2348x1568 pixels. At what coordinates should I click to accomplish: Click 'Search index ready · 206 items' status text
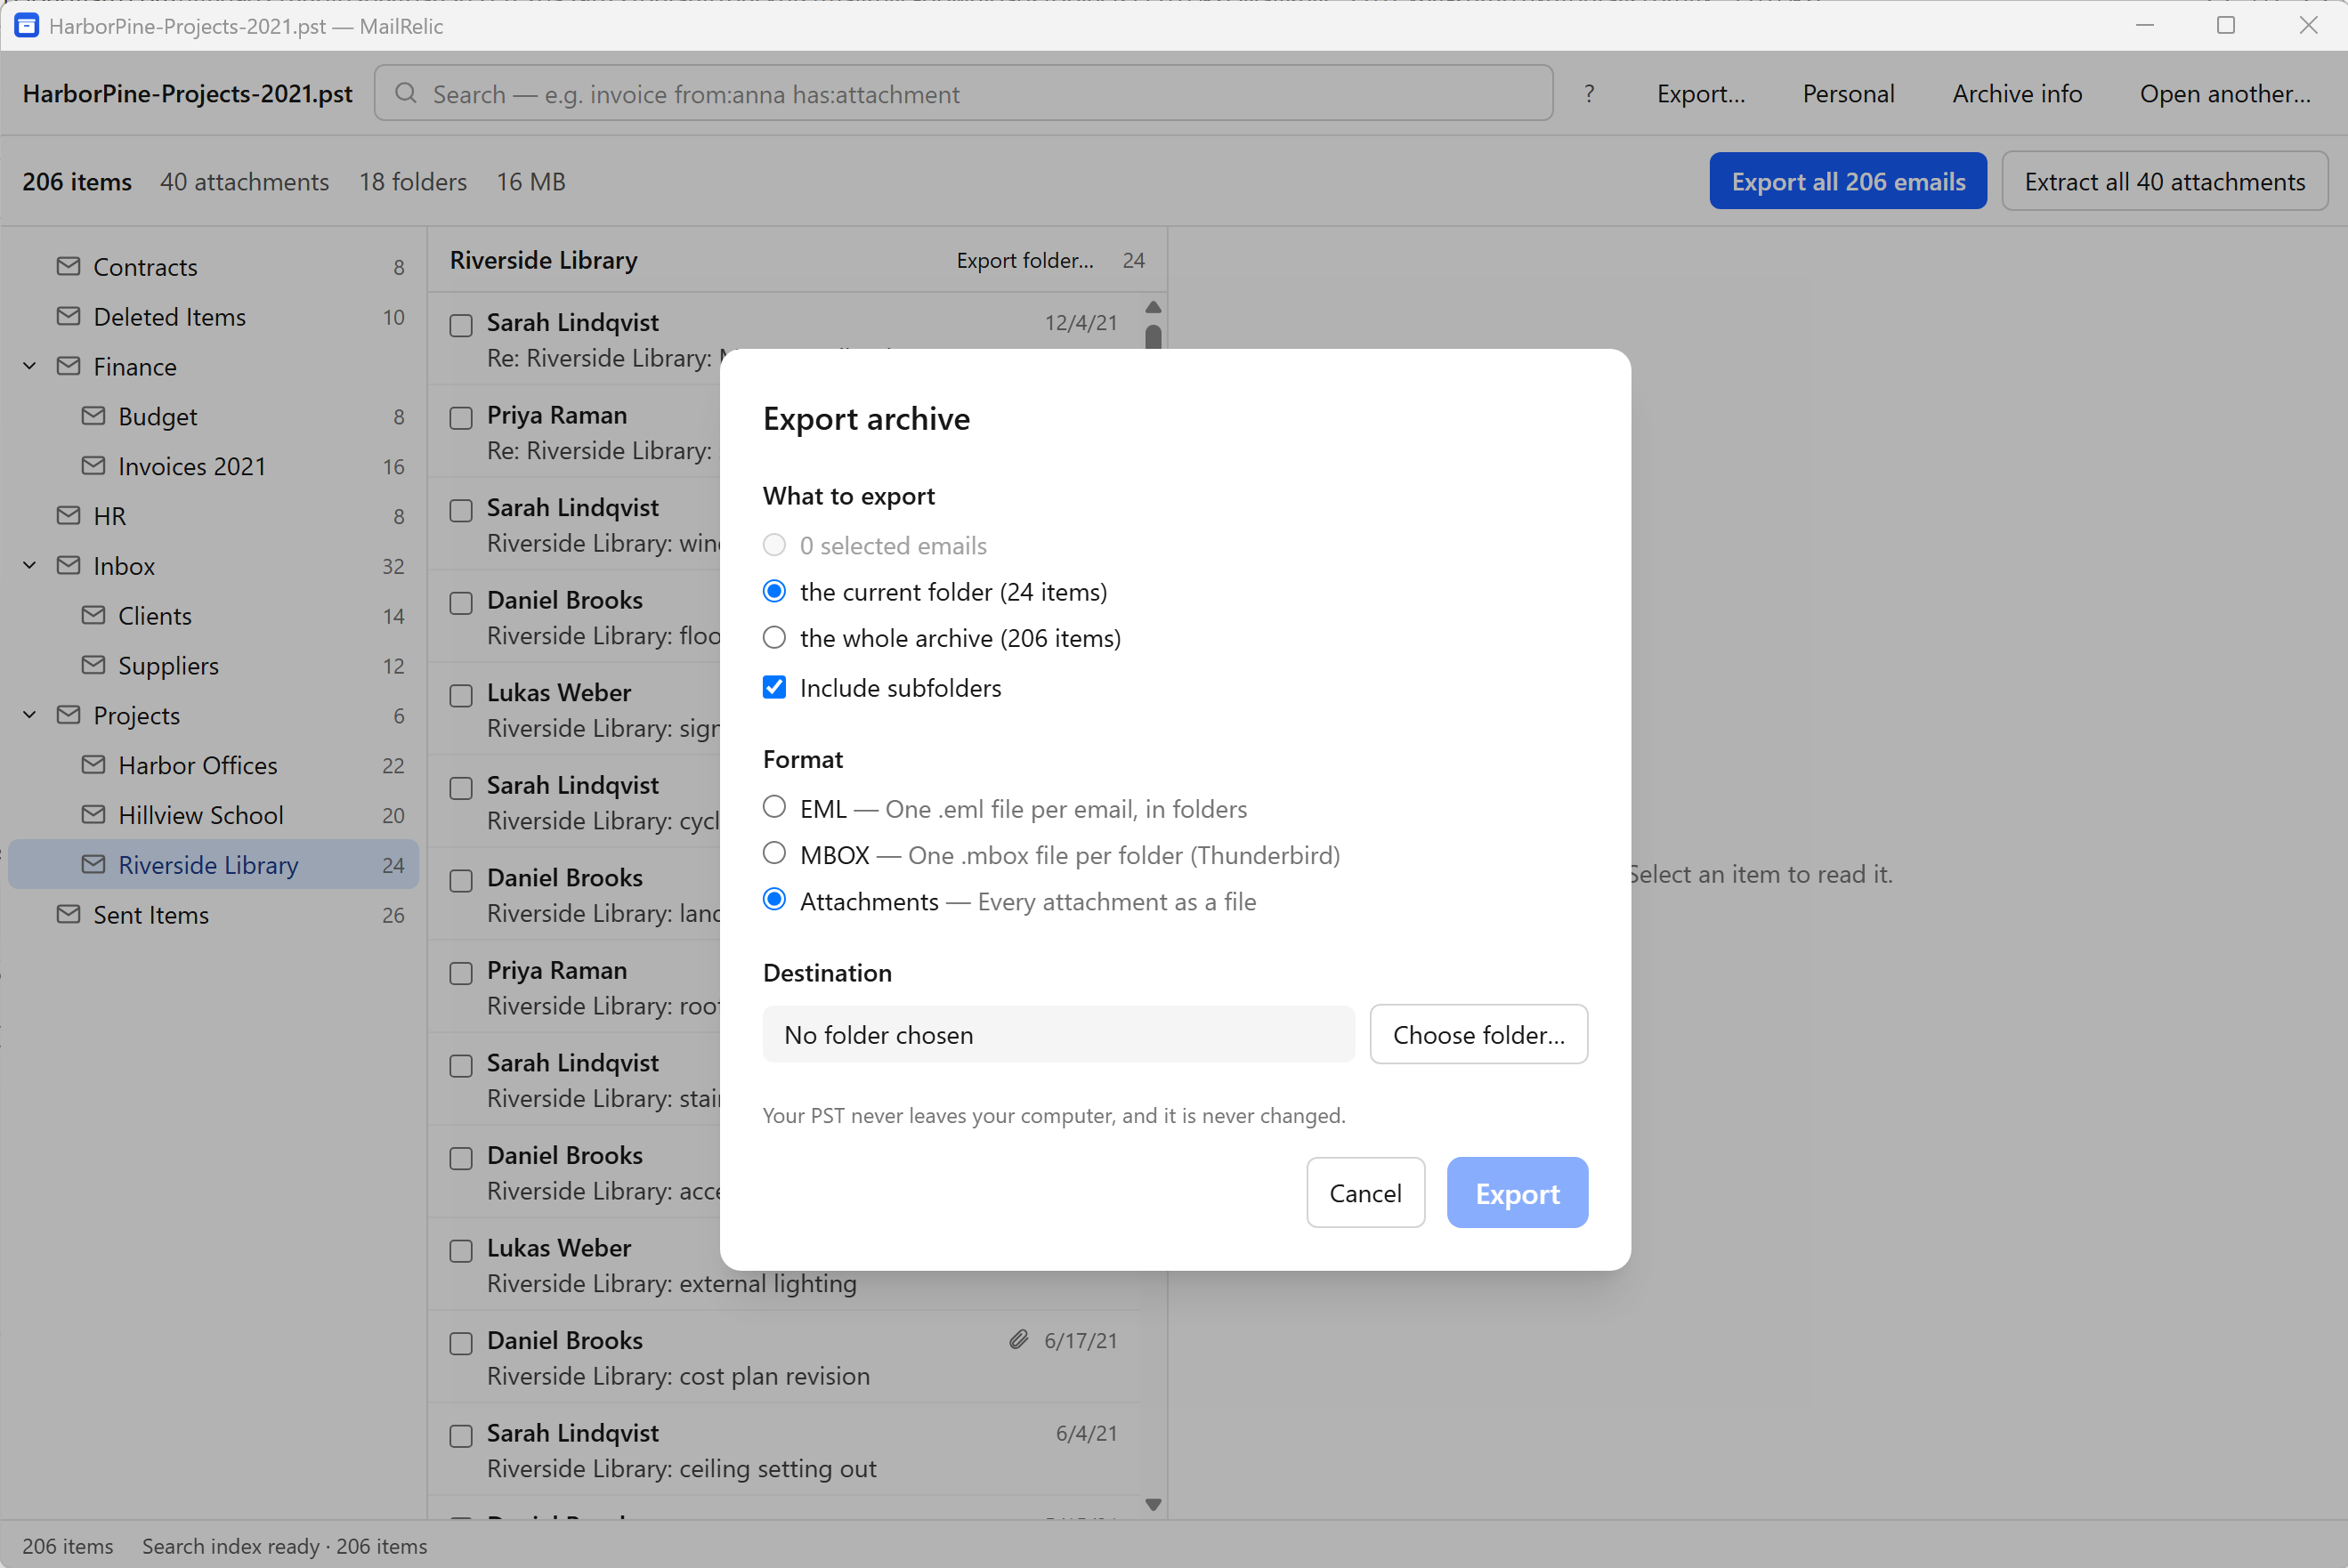284,1546
